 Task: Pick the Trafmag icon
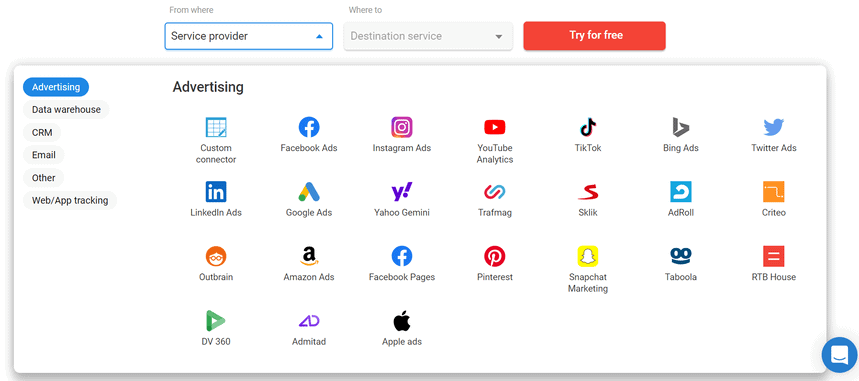[x=495, y=192]
